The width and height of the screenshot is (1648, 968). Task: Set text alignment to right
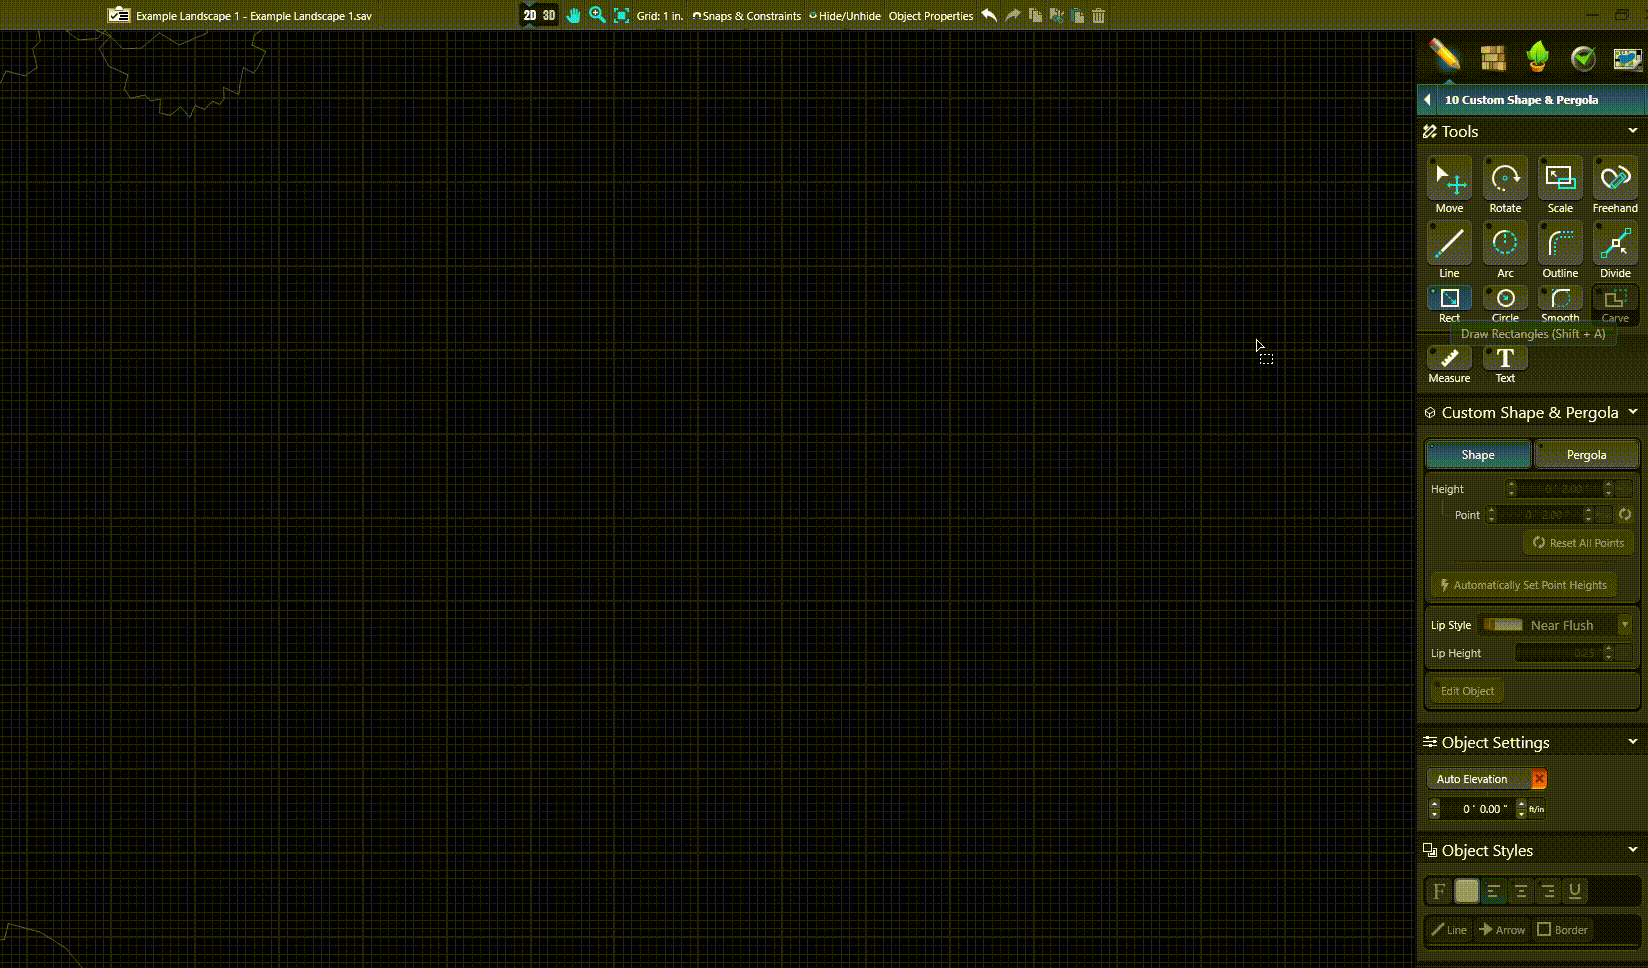click(1548, 891)
